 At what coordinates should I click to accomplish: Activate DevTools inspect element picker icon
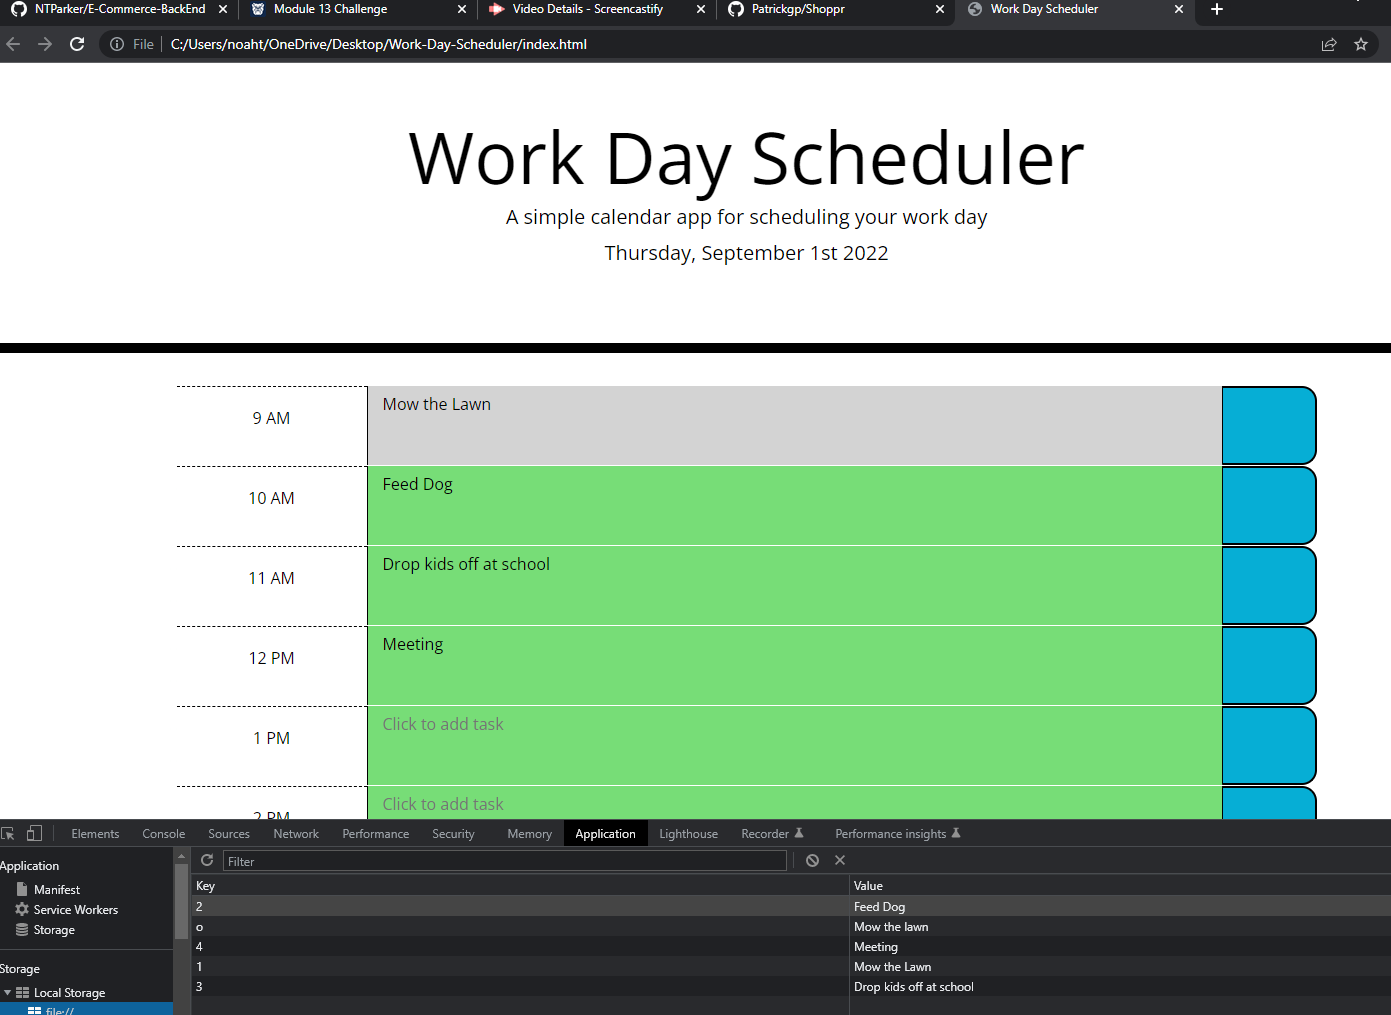8,833
